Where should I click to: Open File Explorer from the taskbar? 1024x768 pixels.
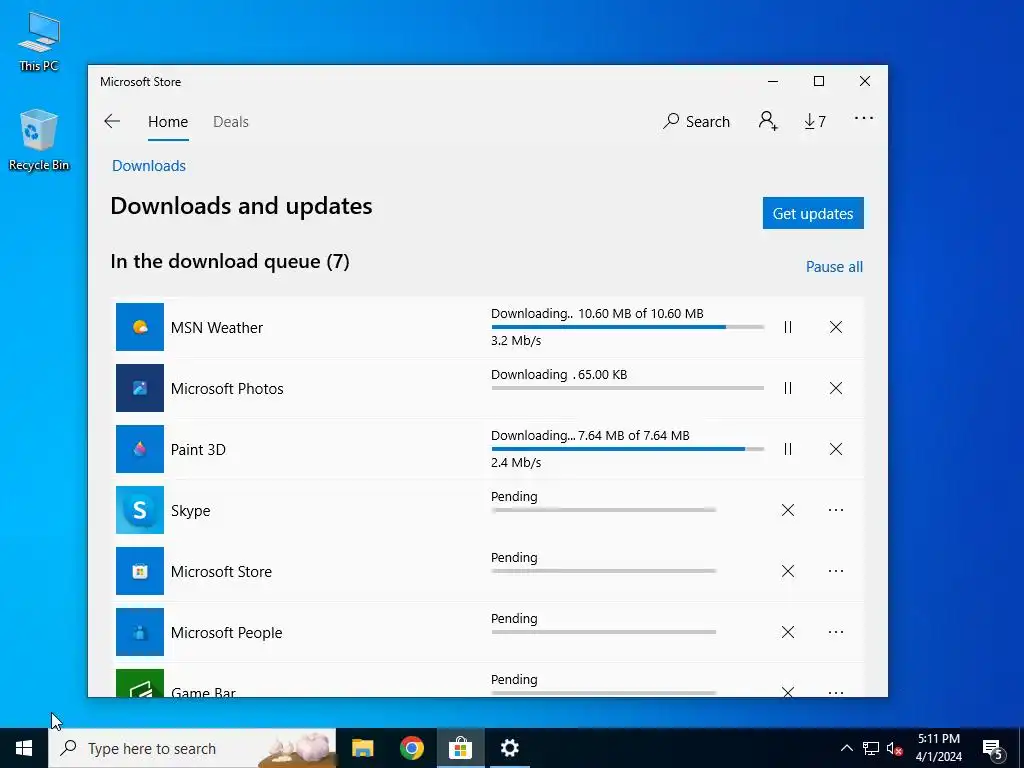coord(362,748)
